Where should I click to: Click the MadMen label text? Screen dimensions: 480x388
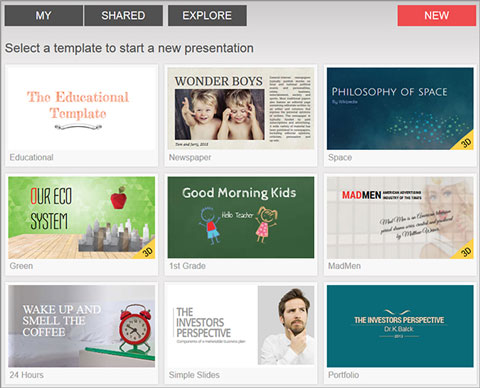click(344, 266)
